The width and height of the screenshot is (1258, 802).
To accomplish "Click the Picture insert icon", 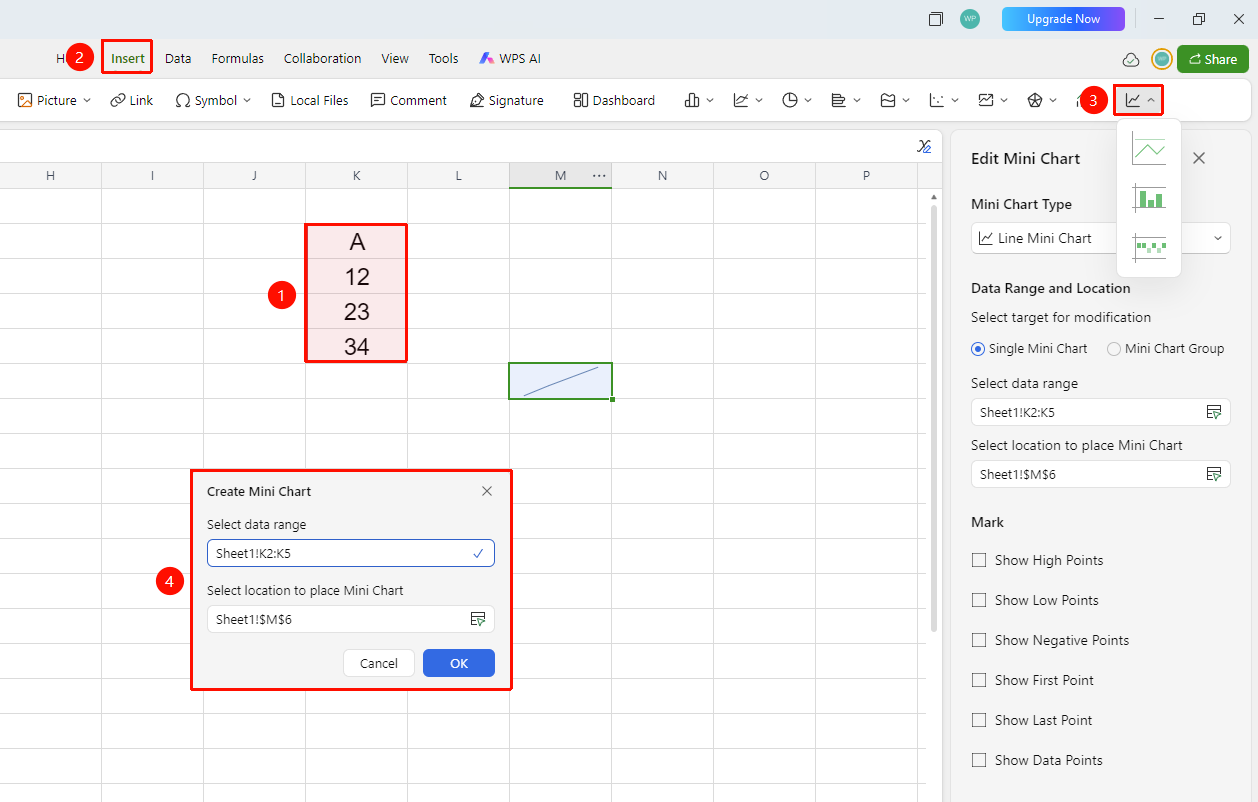I will (26, 100).
